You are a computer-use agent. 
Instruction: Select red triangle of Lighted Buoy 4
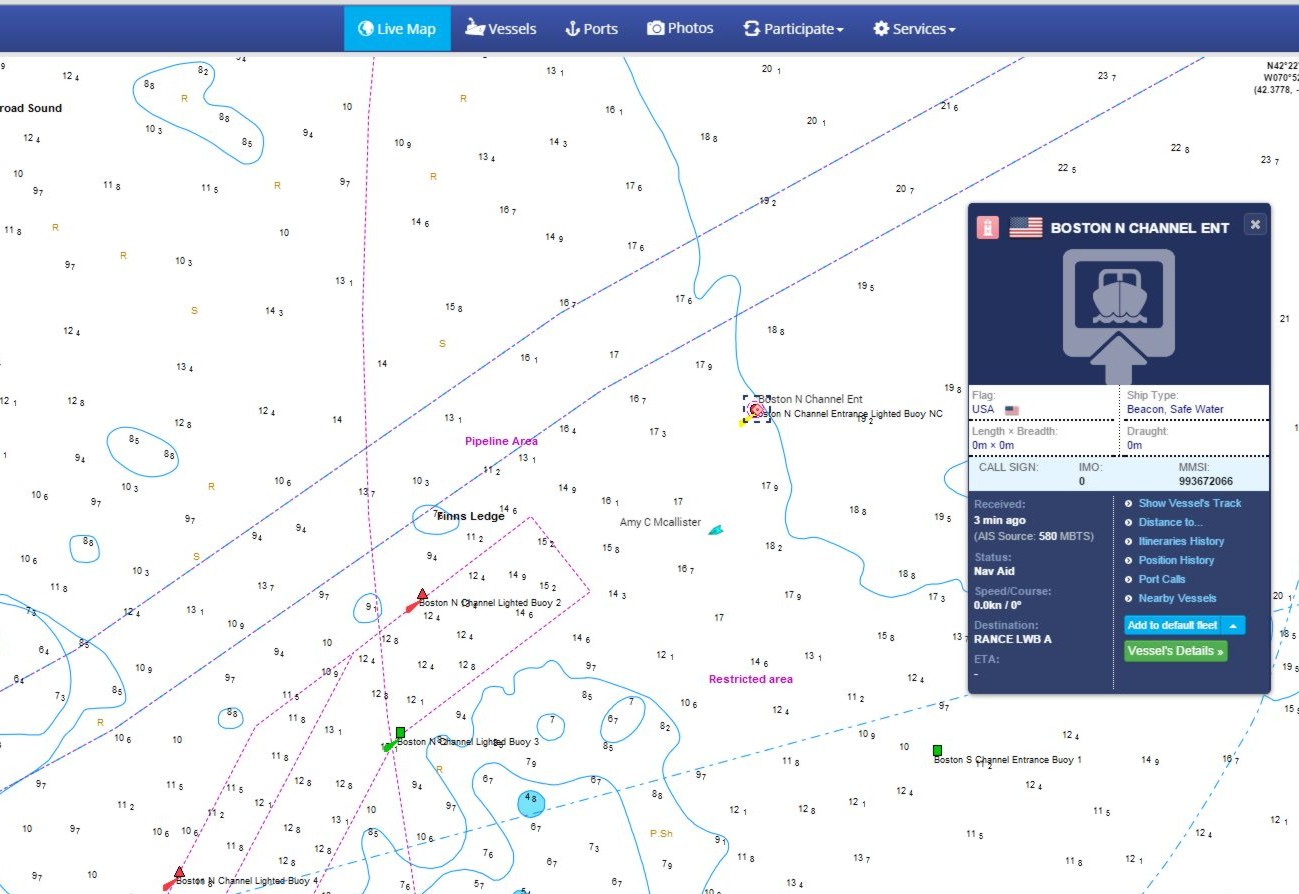(179, 872)
